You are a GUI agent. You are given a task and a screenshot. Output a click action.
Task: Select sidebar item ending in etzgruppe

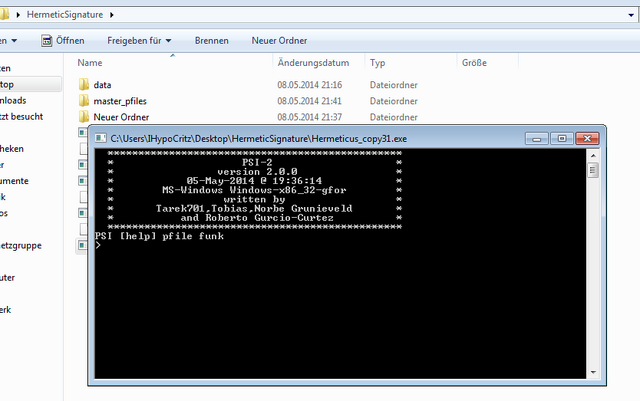tap(21, 245)
